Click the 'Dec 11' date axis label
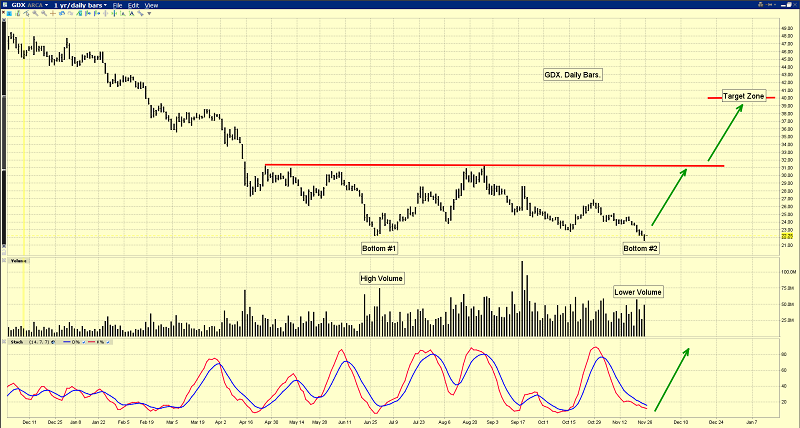The image size is (800, 428). (30, 422)
